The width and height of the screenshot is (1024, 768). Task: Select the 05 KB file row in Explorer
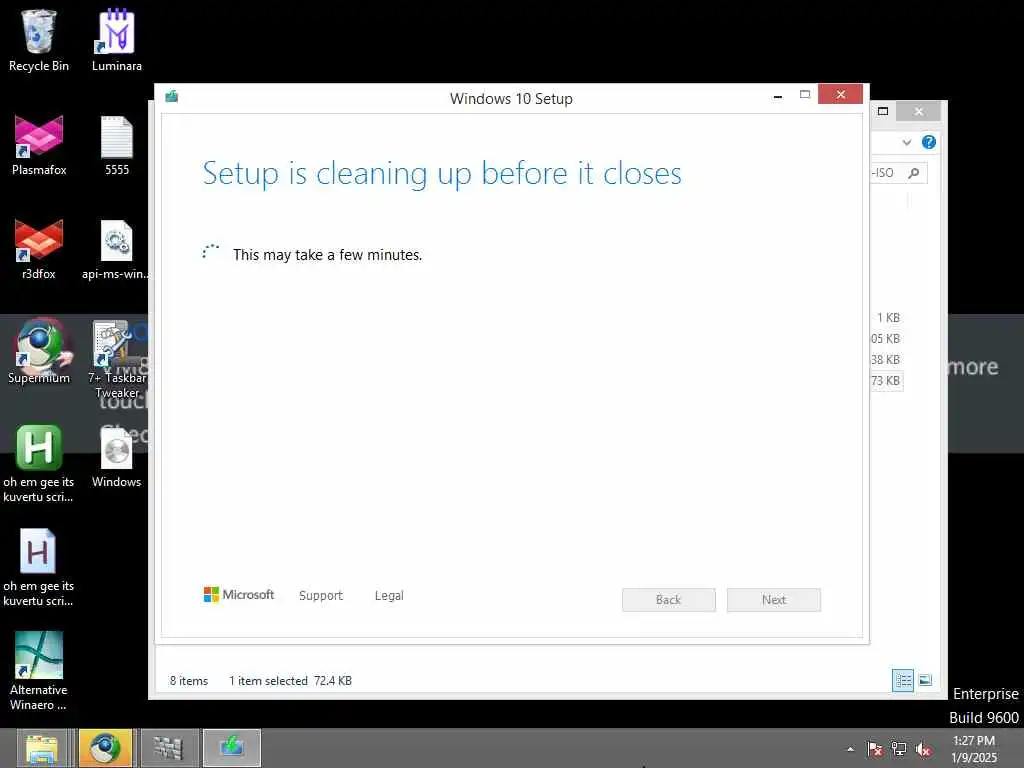point(886,339)
